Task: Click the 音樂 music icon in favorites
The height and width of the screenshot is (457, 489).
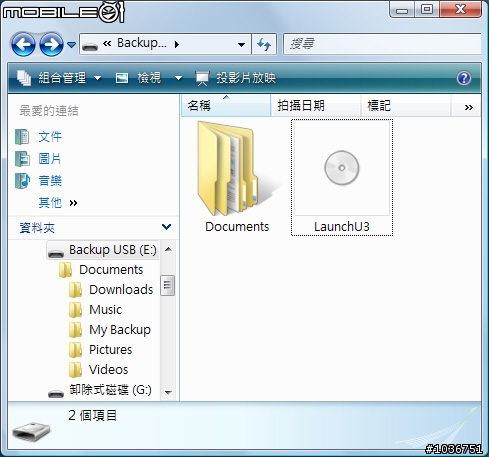Action: click(x=22, y=181)
